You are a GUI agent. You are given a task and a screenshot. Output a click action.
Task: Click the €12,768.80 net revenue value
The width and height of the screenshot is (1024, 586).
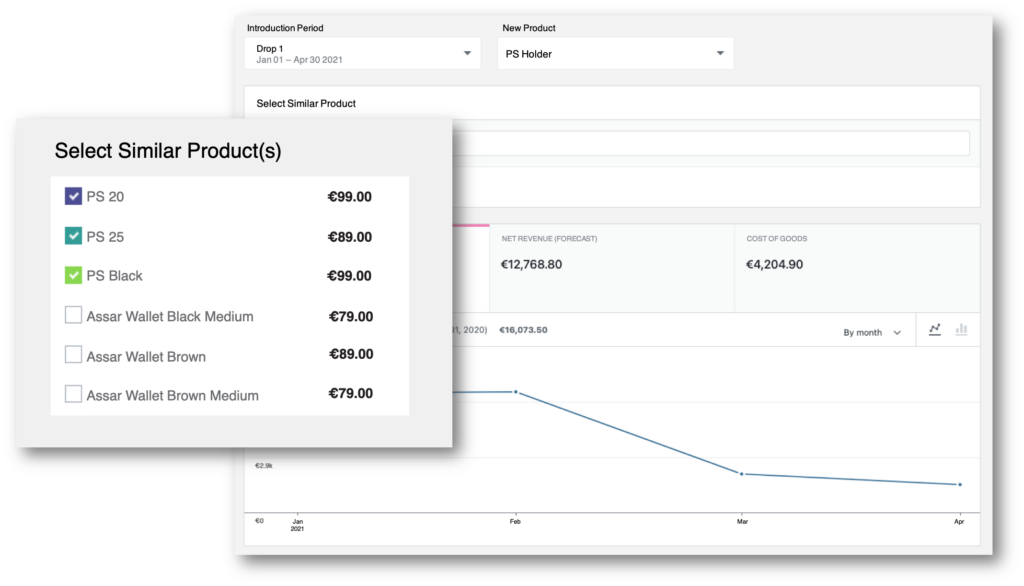(531, 265)
